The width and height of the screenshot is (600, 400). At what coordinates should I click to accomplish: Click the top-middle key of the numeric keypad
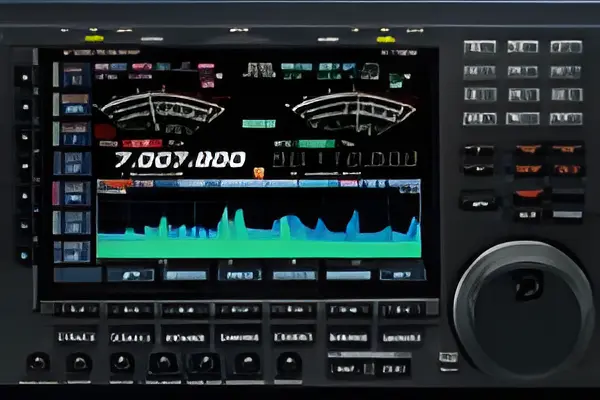click(x=523, y=47)
